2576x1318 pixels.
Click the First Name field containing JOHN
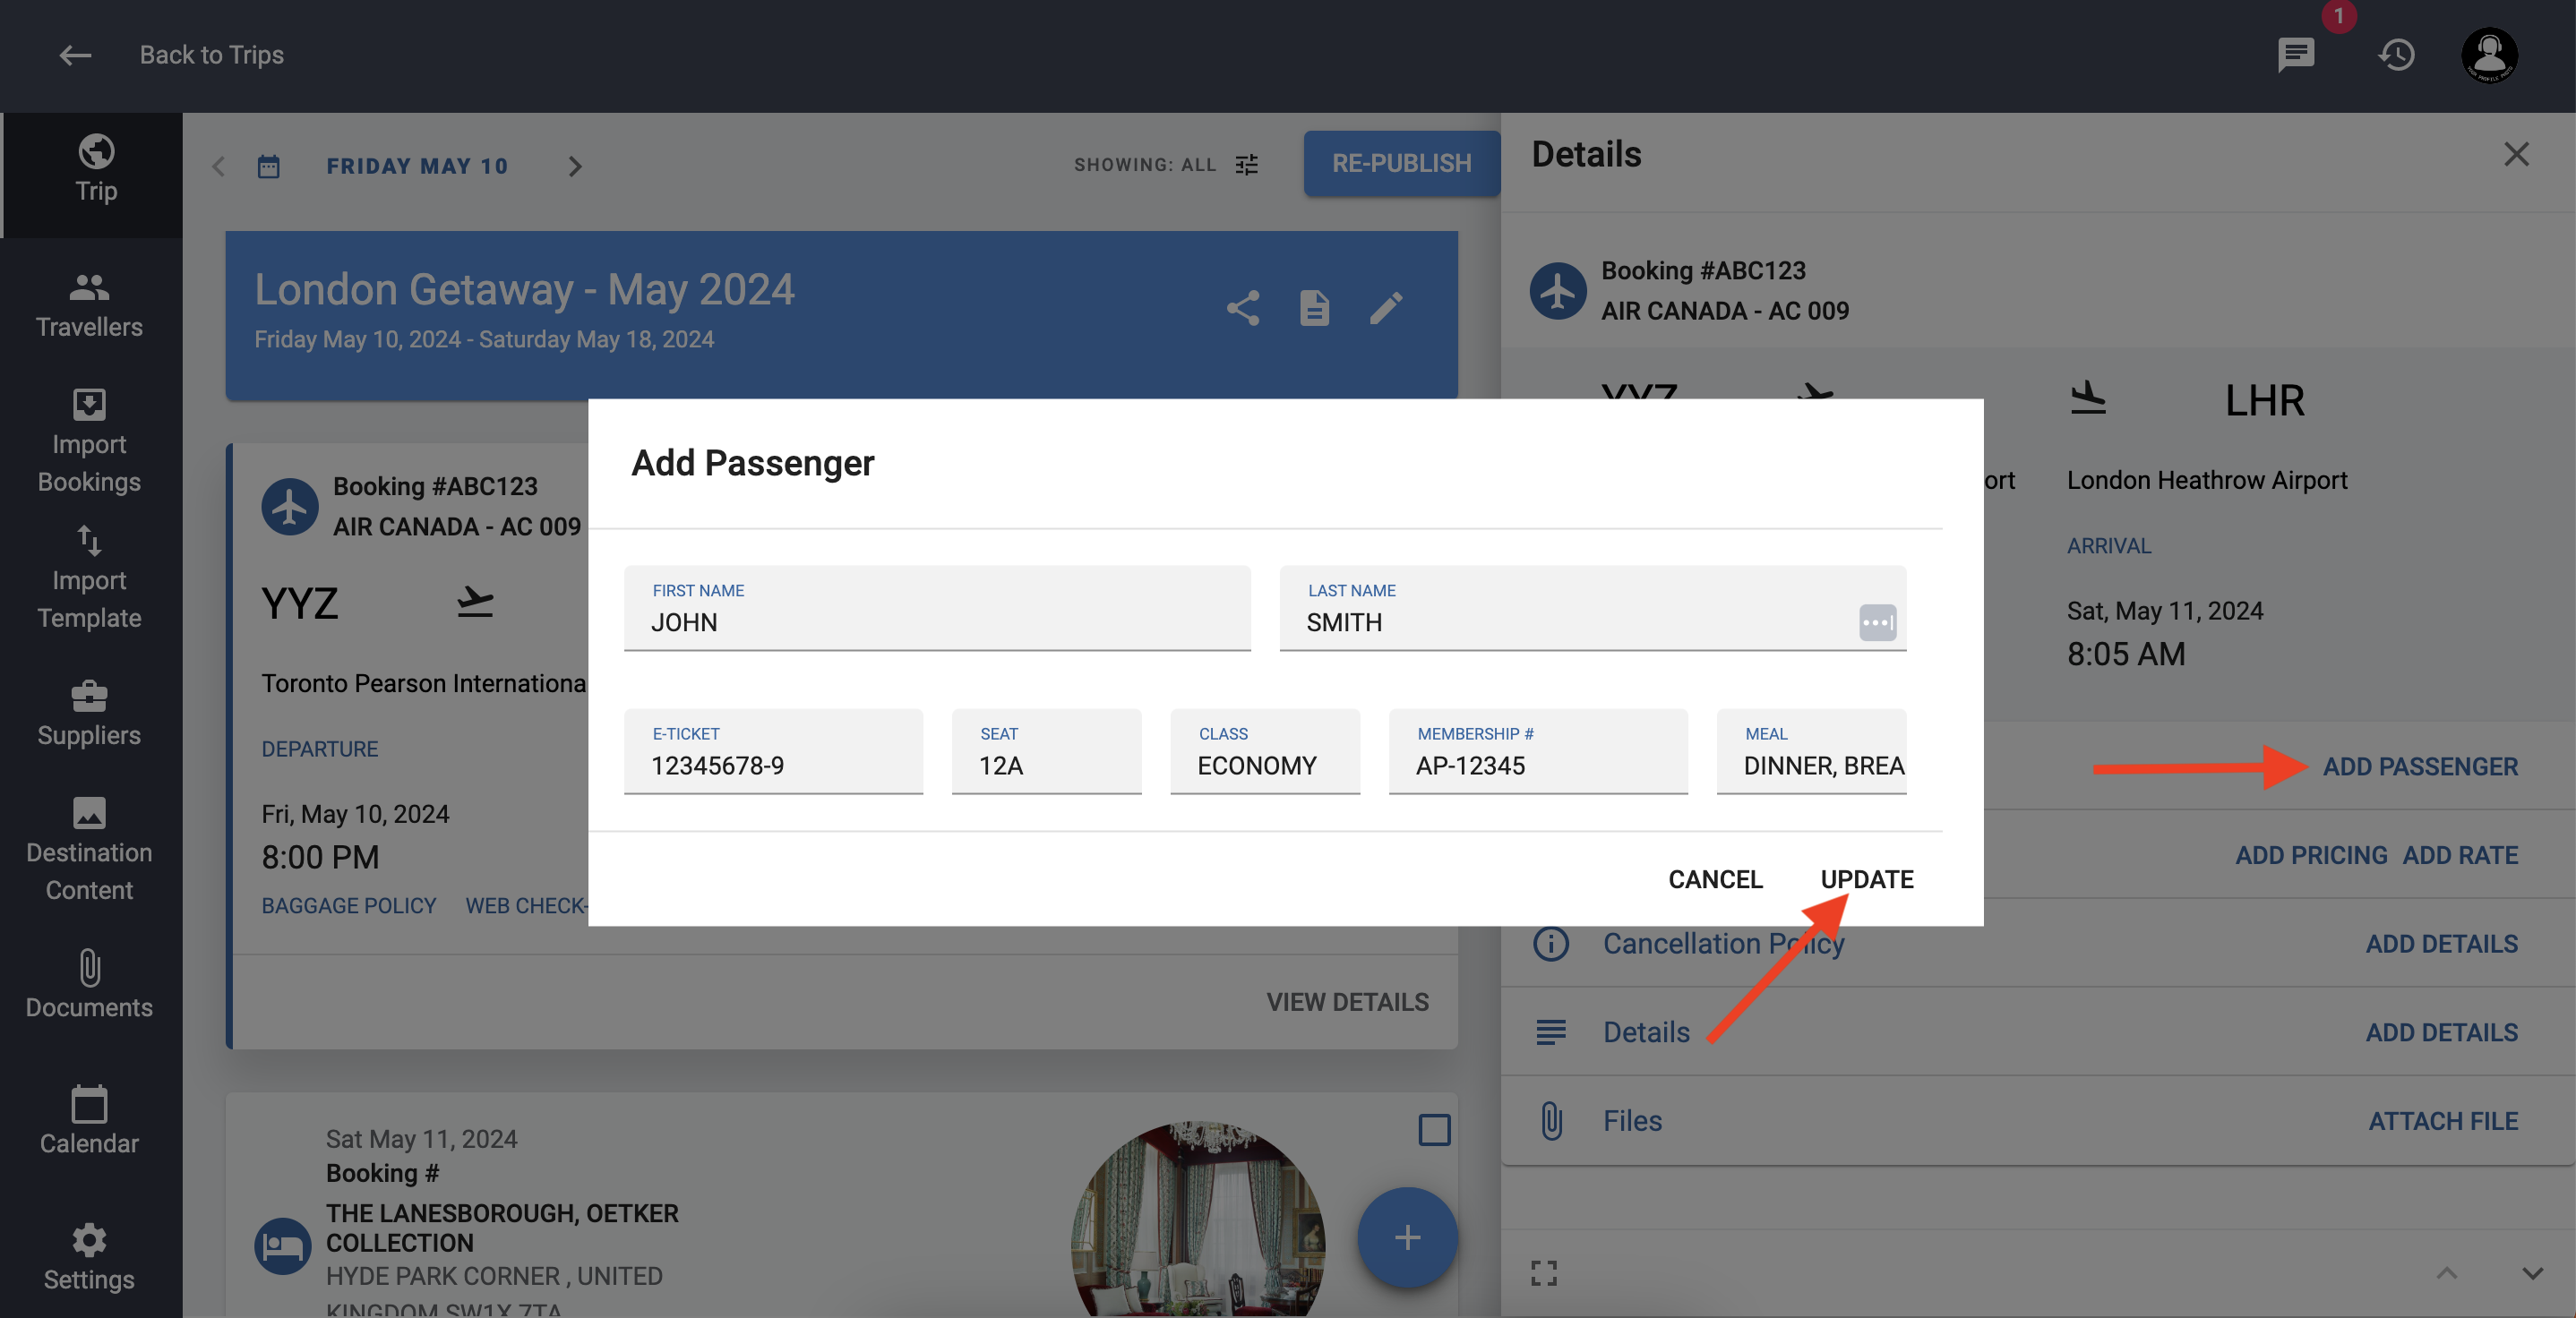937,608
